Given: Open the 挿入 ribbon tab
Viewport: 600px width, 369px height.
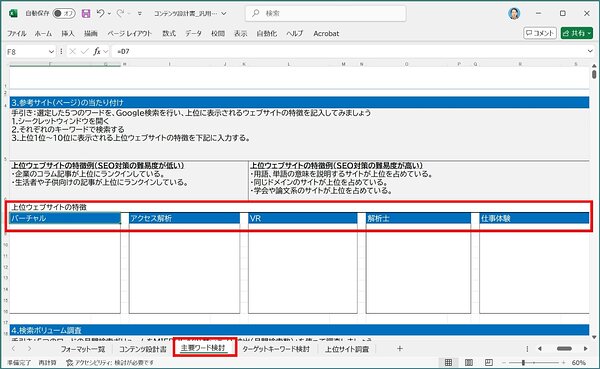Looking at the screenshot, I should click(68, 34).
